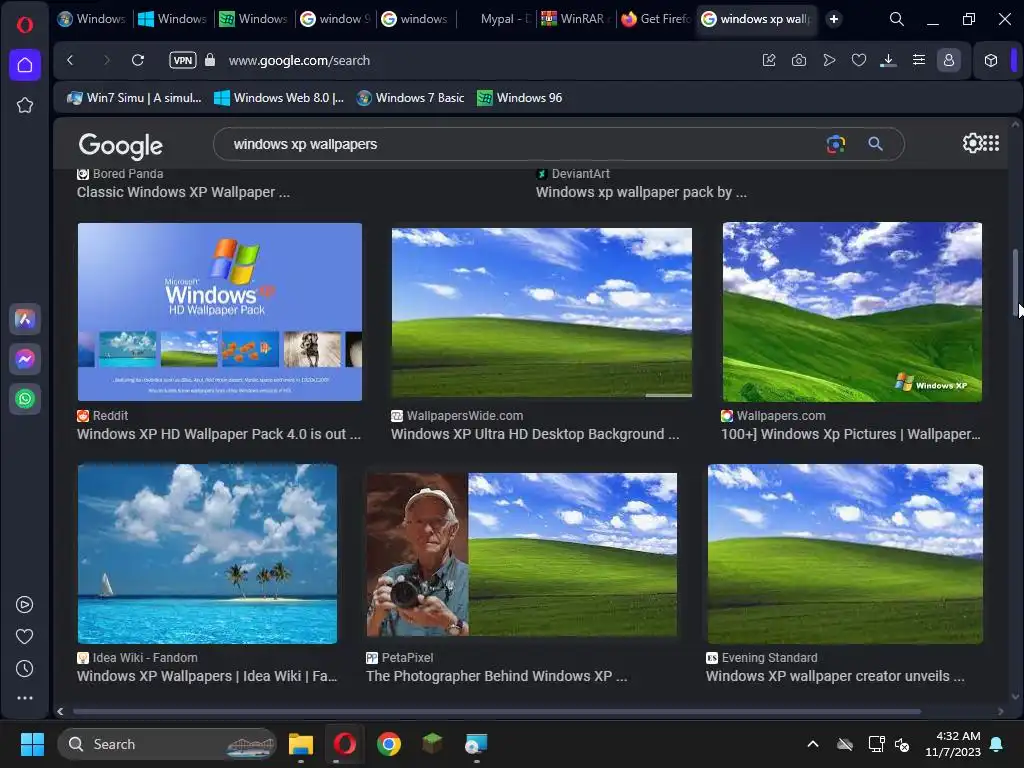The image size is (1024, 768).
Task: Open History clock icon in sidebar
Action: pyautogui.click(x=25, y=668)
